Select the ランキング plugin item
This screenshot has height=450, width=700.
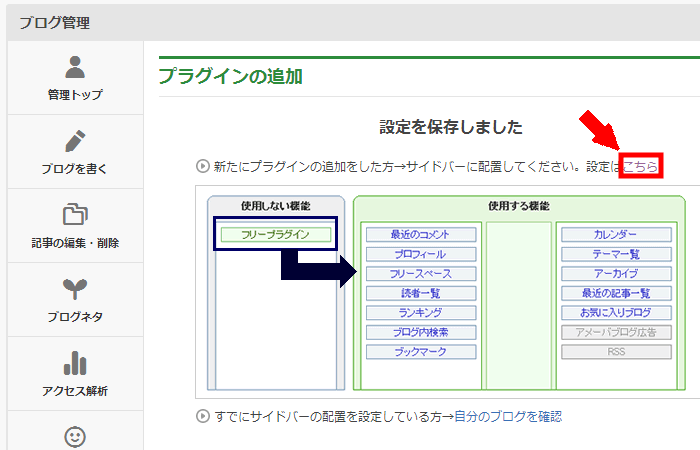pyautogui.click(x=421, y=312)
